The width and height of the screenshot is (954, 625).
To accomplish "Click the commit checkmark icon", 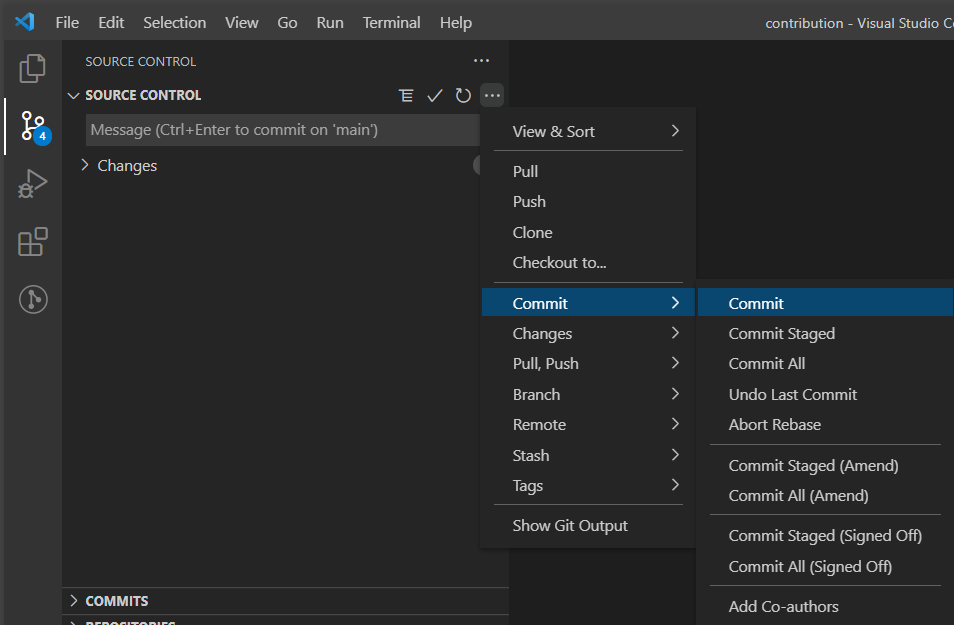I will click(x=434, y=96).
